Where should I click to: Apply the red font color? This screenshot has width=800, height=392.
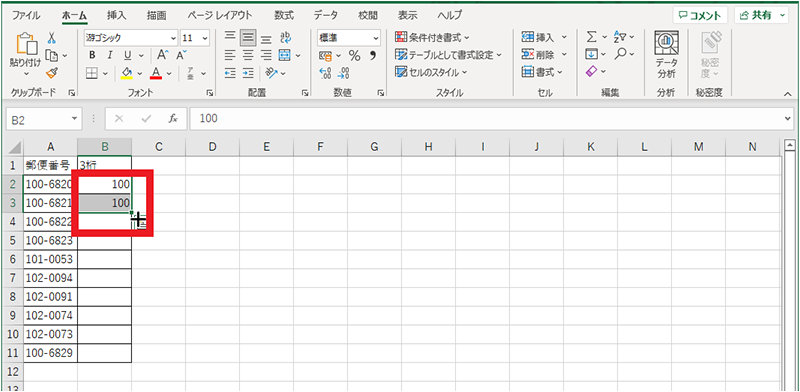click(156, 74)
